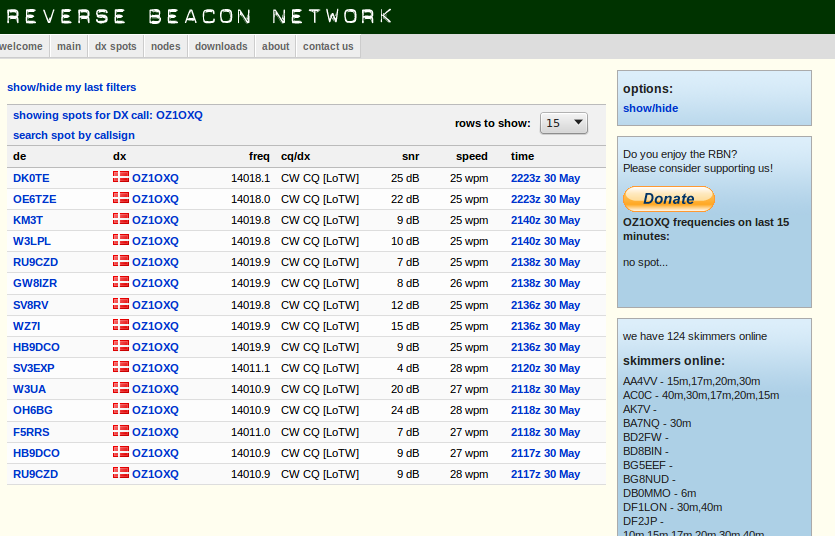The image size is (835, 536).
Task: Click the Denmark flag in the W3LPL row
Action: point(121,240)
